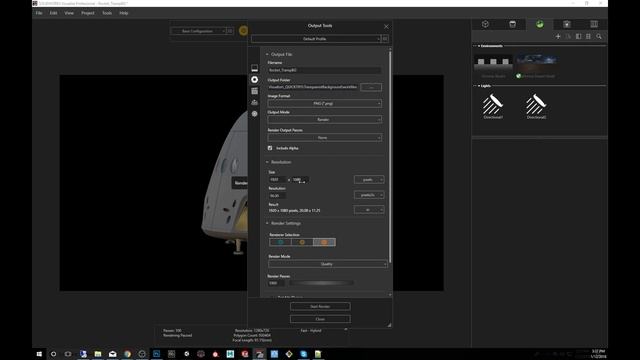The image size is (640, 360).
Task: Open the Animation output mode in sidebar
Action: click(254, 91)
